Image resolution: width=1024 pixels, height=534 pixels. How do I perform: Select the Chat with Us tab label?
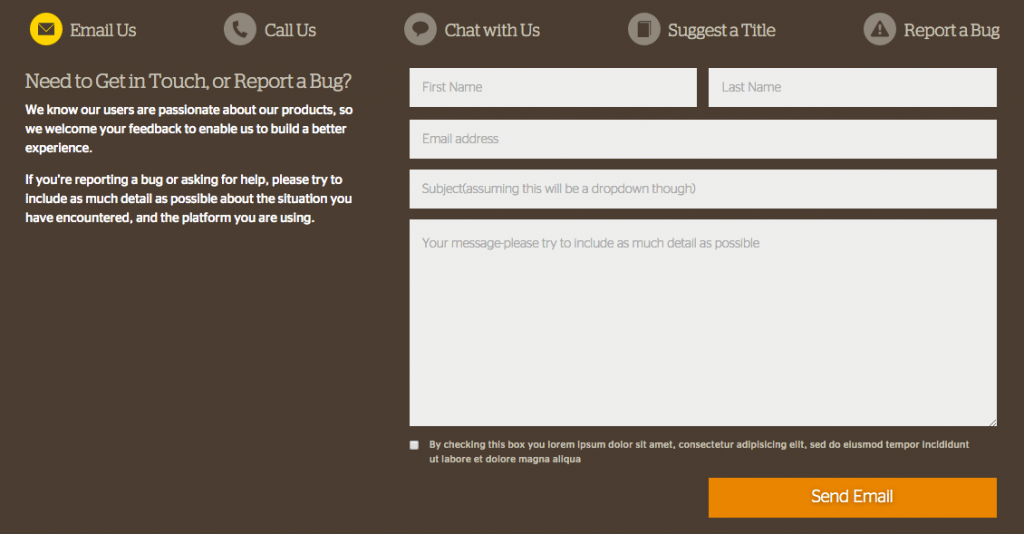[492, 30]
